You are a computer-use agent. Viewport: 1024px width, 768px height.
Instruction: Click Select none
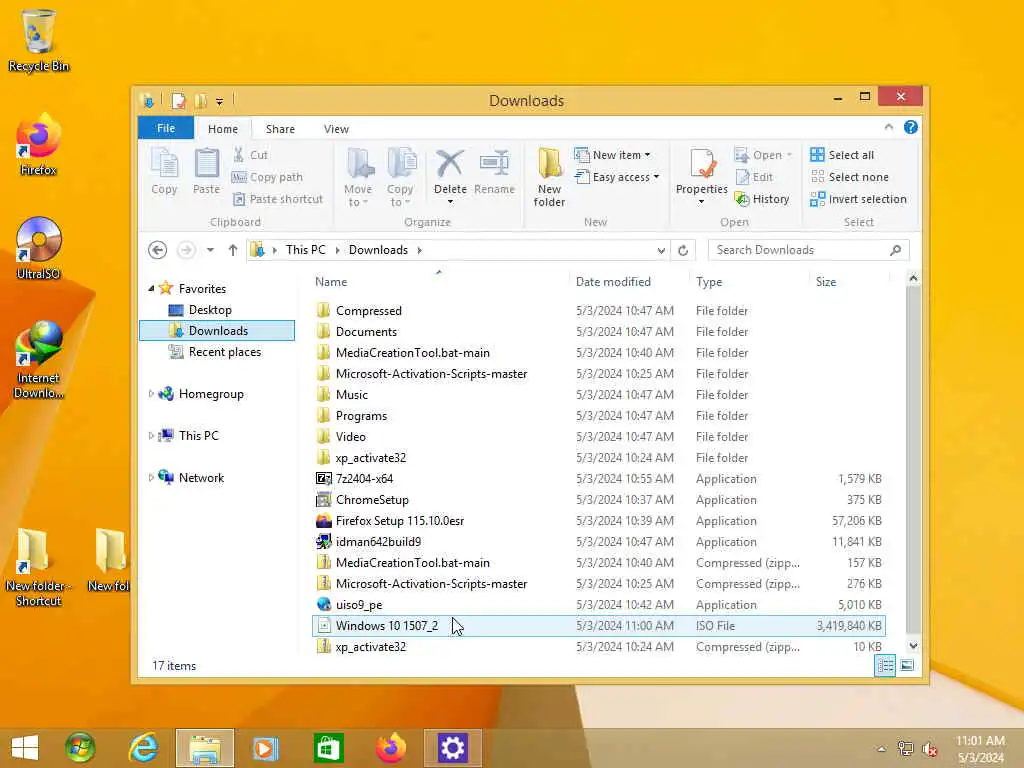click(849, 177)
